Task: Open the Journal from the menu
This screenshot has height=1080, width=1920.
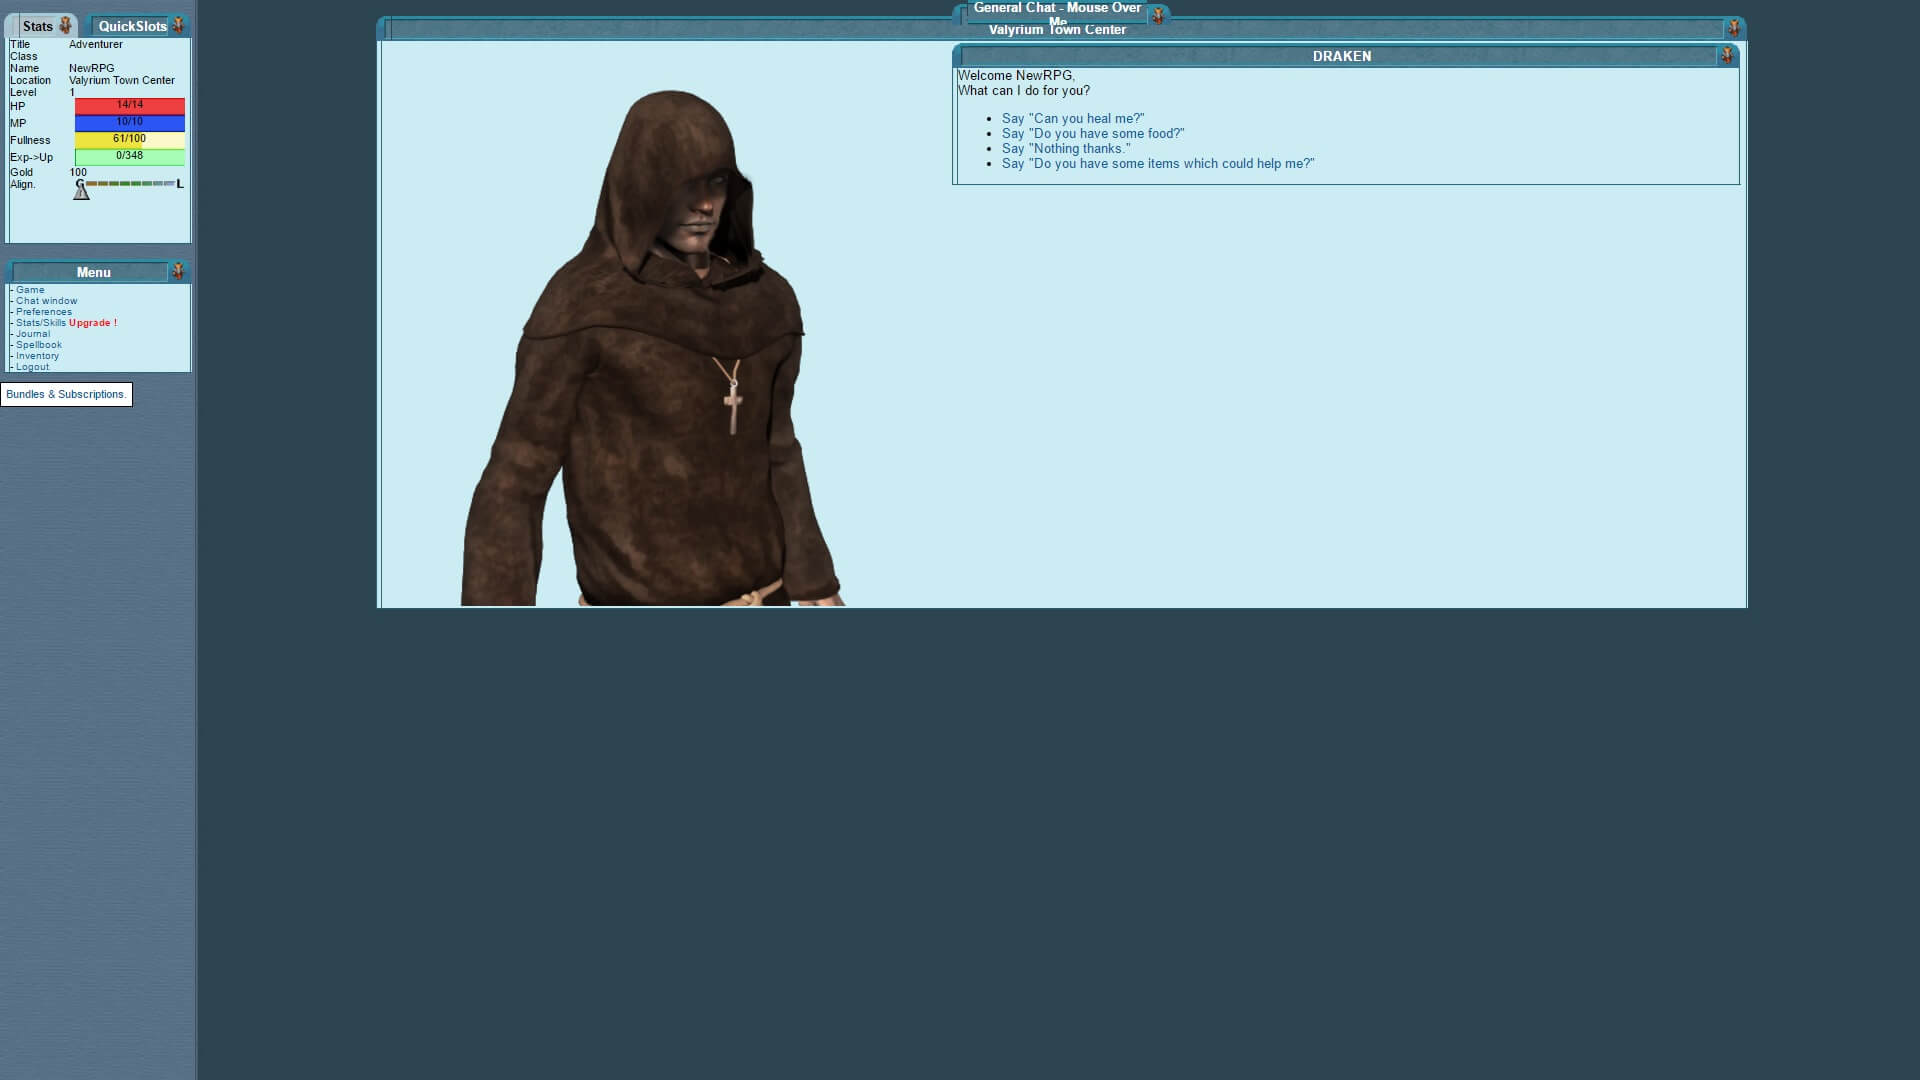Action: click(33, 334)
